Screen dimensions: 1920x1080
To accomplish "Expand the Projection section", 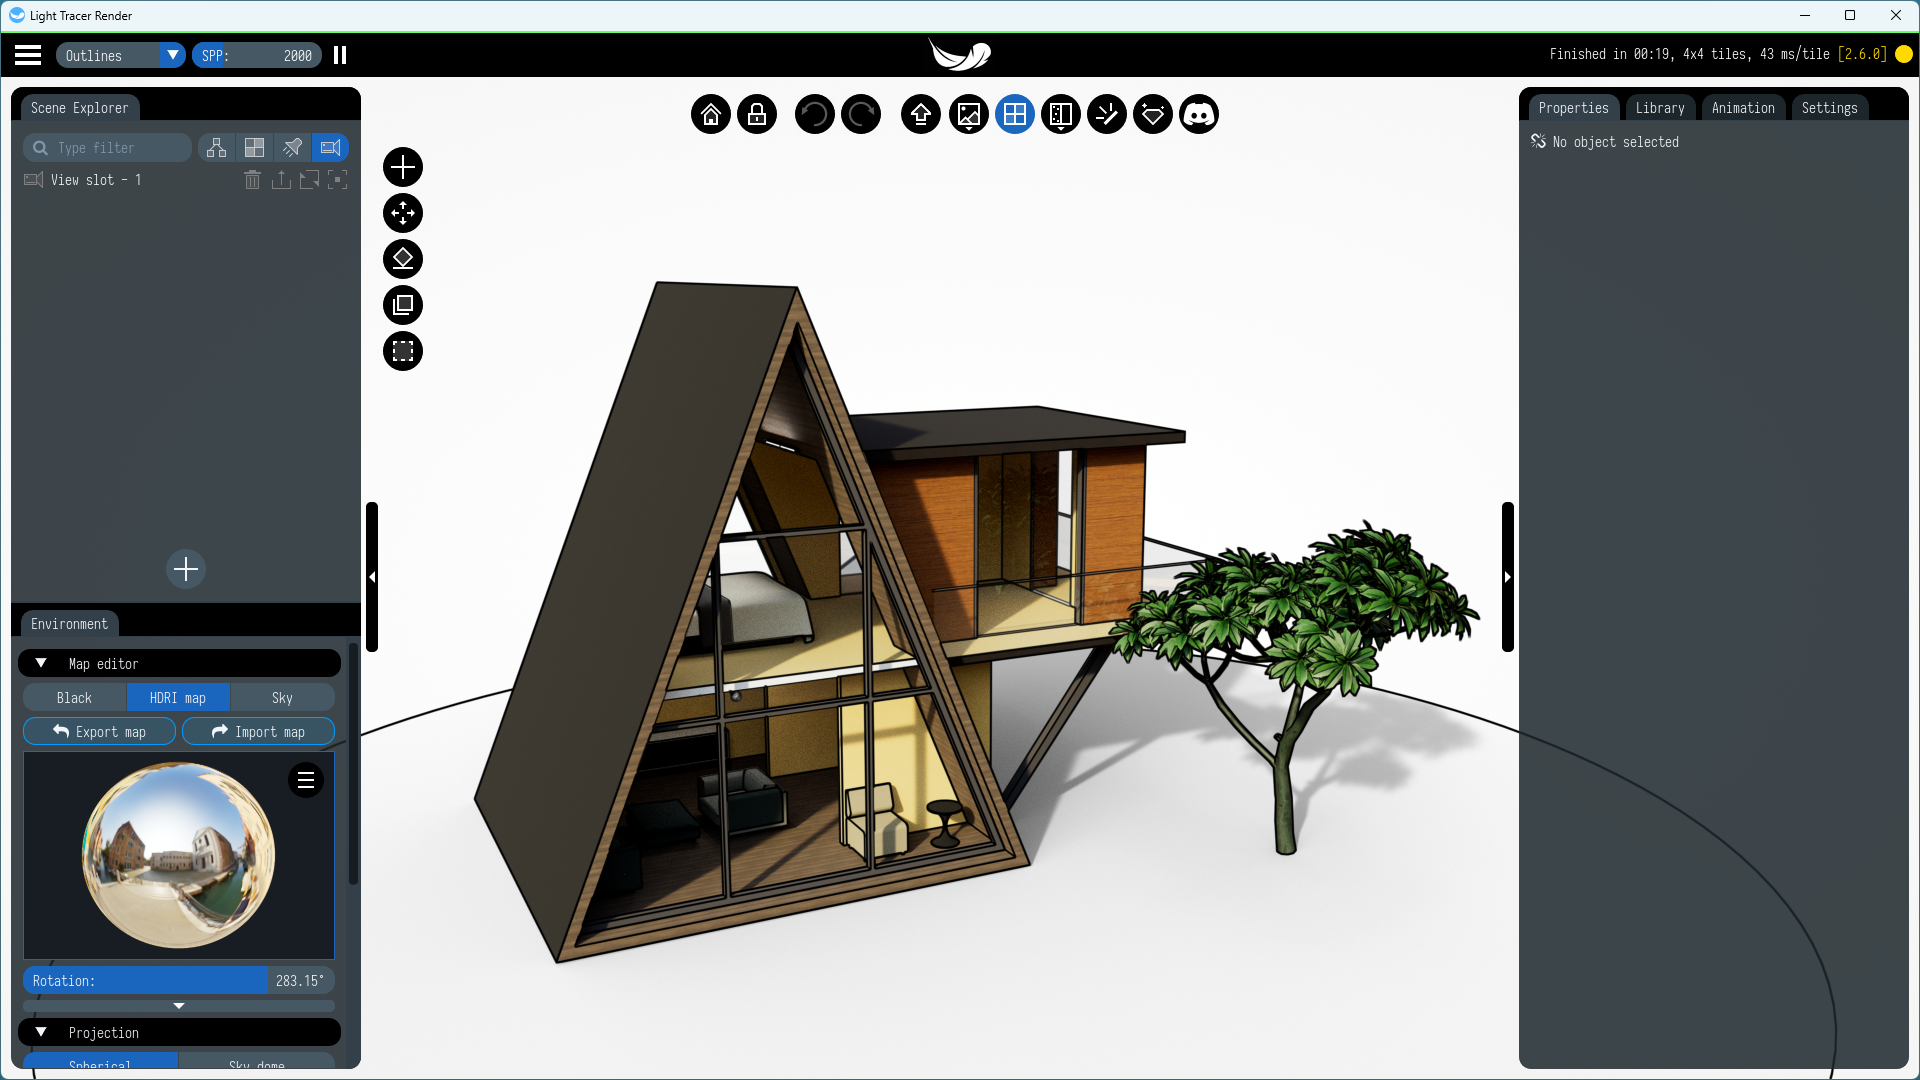I will click(40, 1033).
